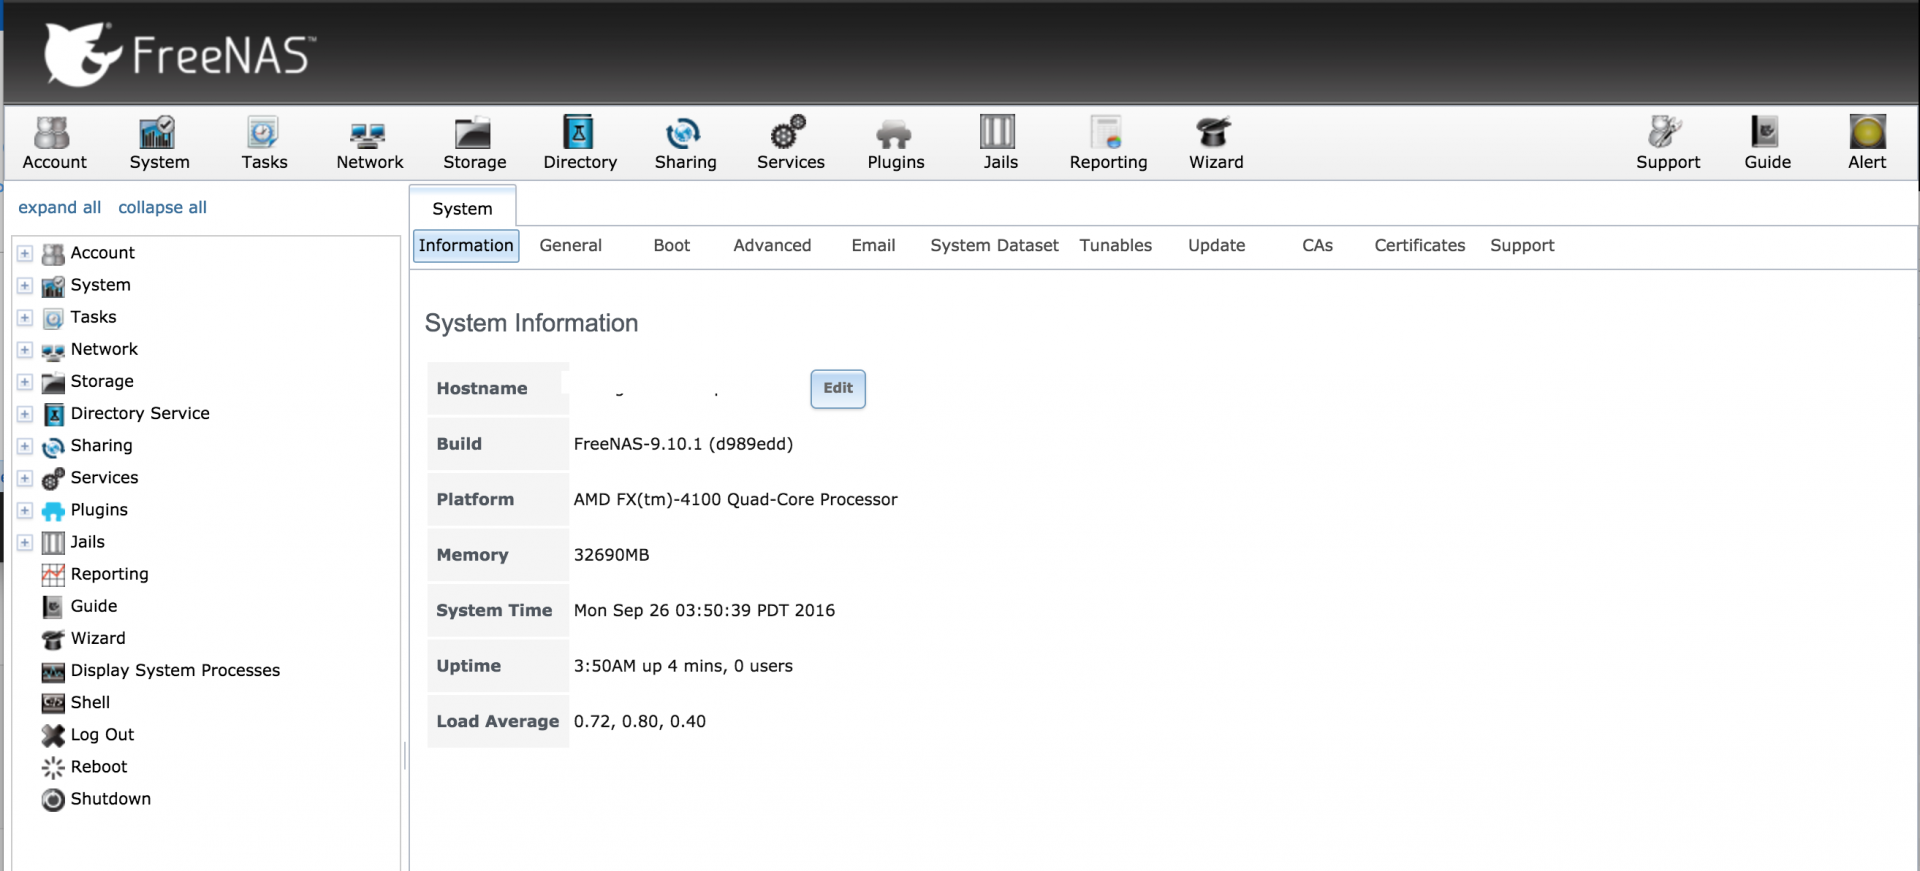Expand the Plugins tree node

point(25,510)
